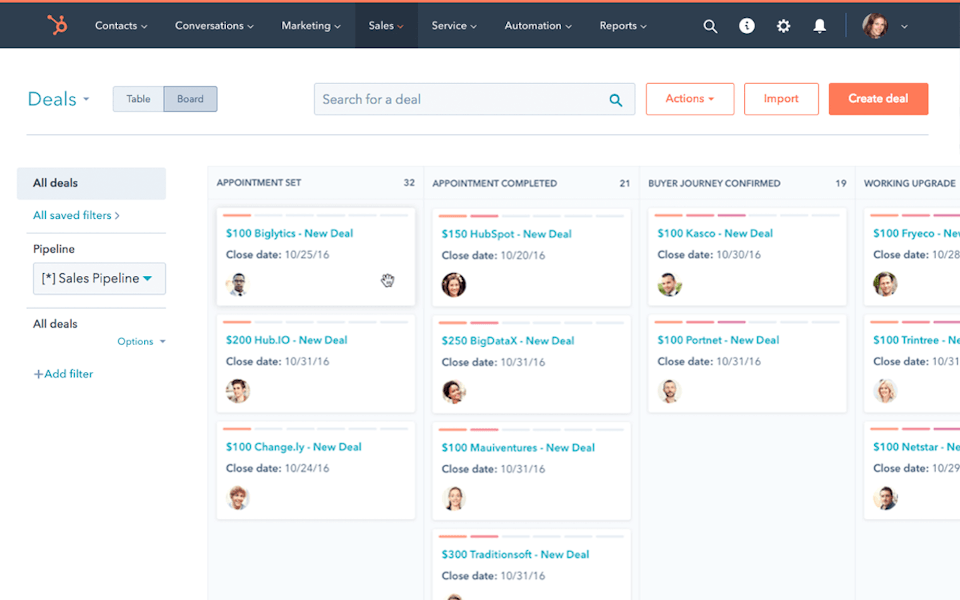The image size is (960, 600).
Task: Open $150 HubSpot - New Deal
Action: coord(506,234)
